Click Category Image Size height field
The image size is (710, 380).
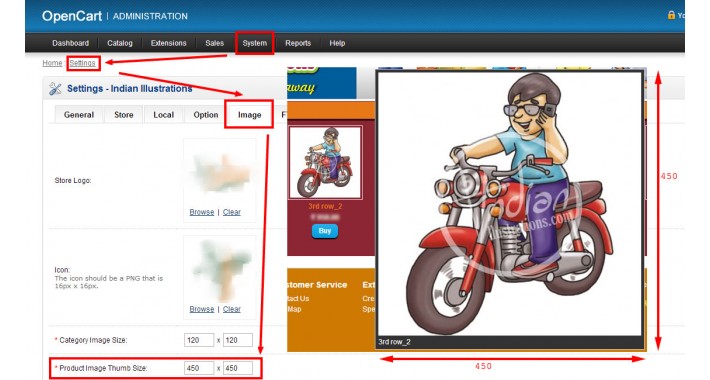click(238, 340)
